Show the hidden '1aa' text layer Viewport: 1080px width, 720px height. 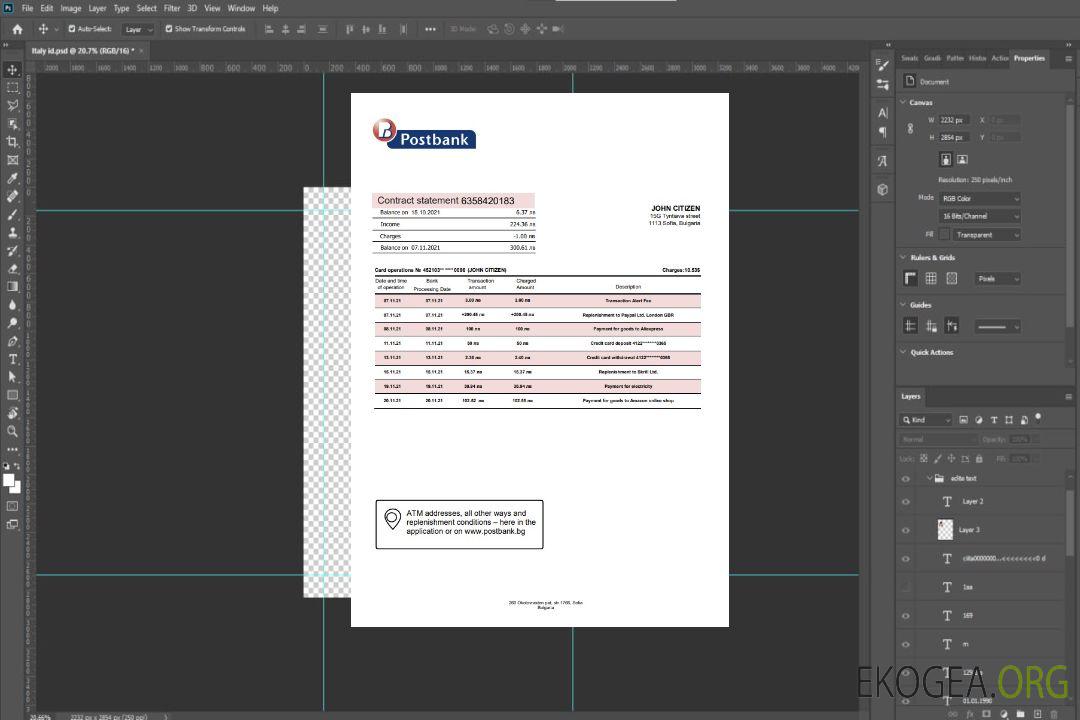tap(906, 588)
